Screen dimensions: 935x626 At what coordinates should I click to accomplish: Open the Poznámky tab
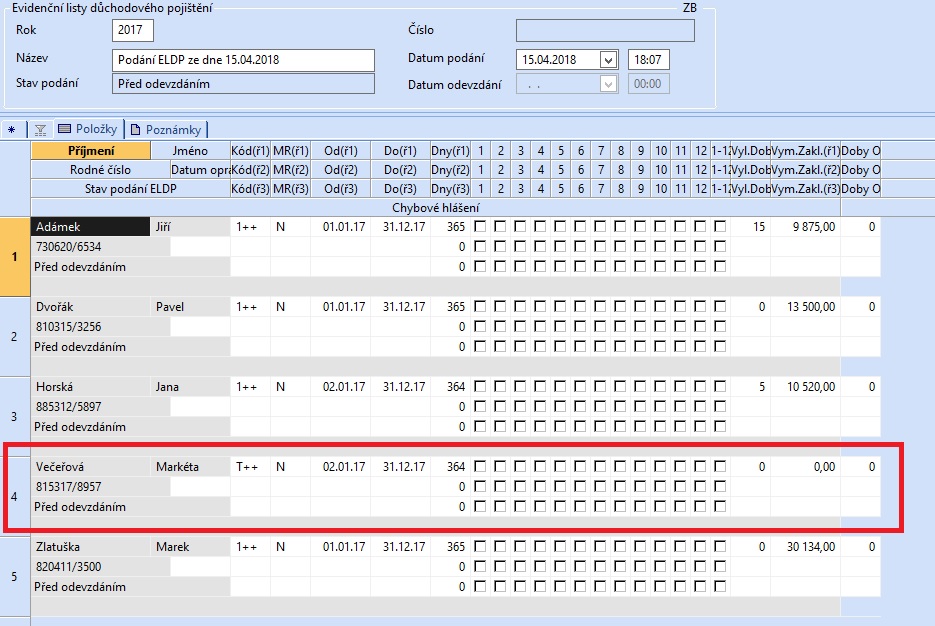click(167, 129)
